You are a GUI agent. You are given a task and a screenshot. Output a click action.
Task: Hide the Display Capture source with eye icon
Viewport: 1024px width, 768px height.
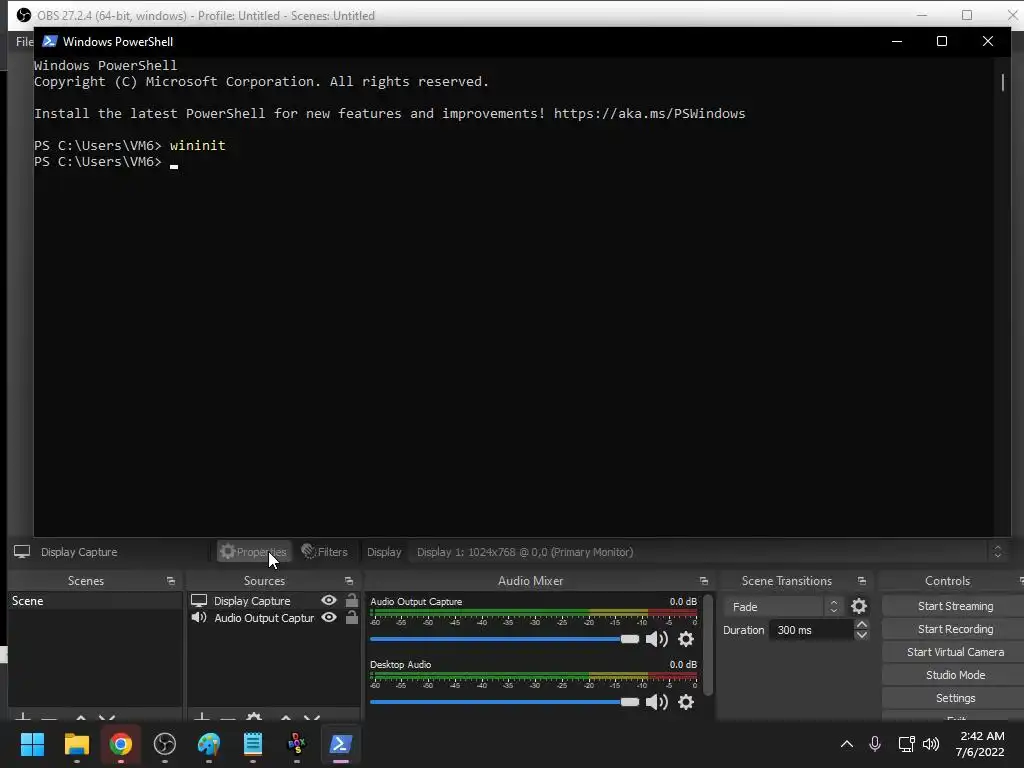coord(329,600)
